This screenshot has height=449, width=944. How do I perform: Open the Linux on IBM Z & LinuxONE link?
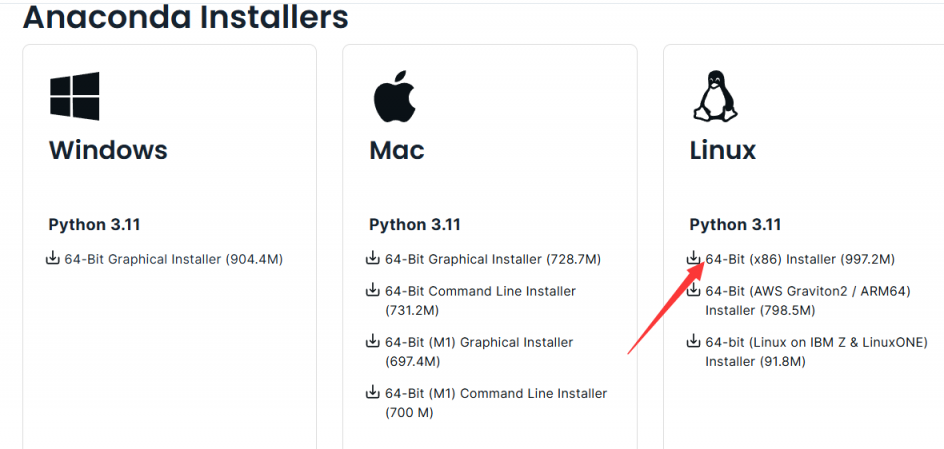click(816, 343)
